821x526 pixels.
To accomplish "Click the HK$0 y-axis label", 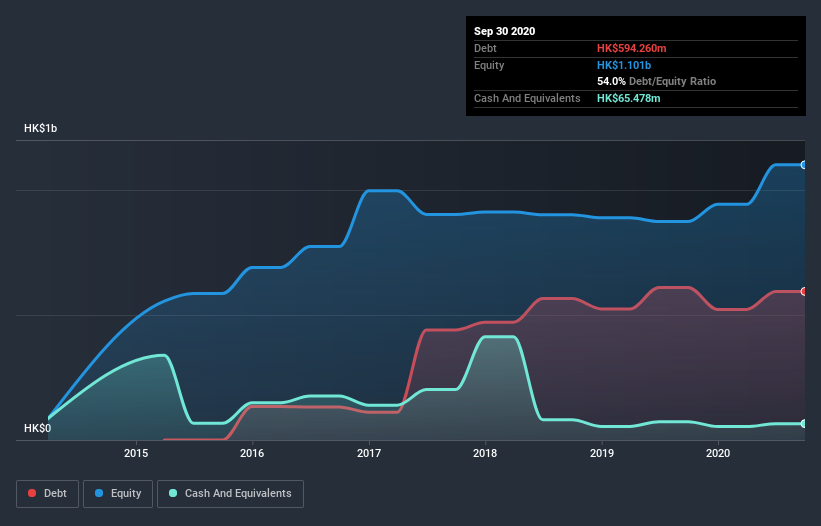I will (x=37, y=428).
